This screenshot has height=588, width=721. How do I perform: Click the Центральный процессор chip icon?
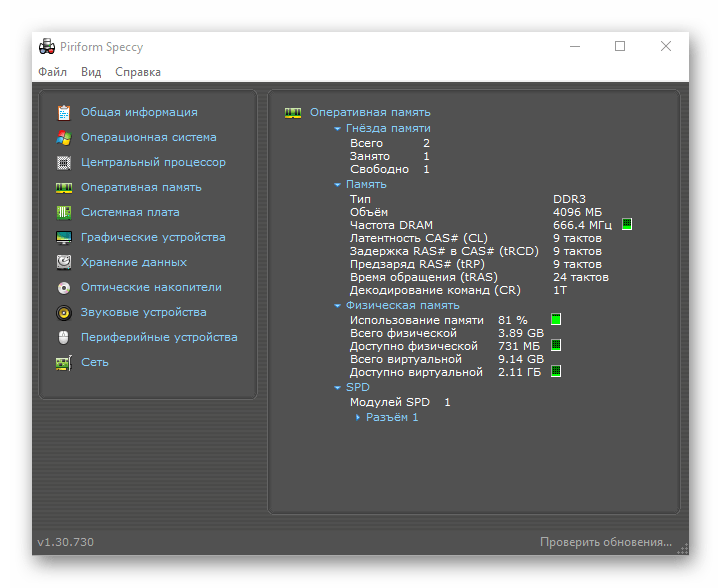(64, 162)
